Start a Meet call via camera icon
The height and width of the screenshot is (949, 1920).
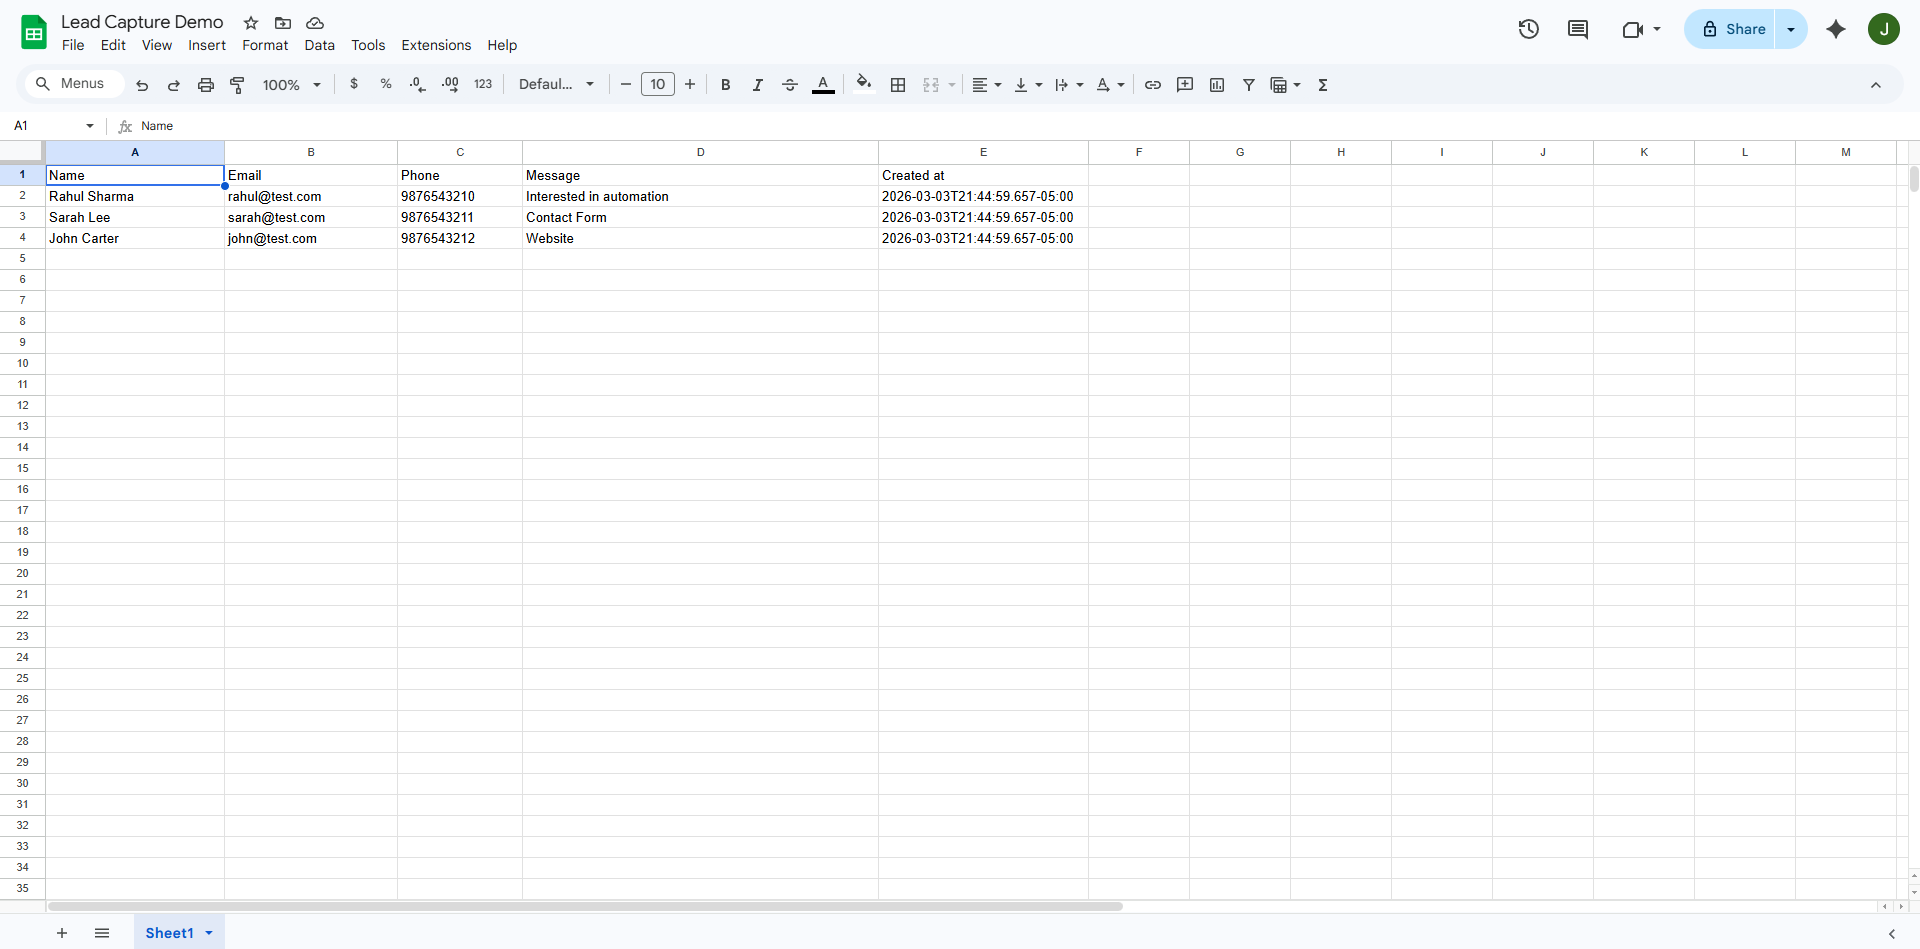[1632, 30]
